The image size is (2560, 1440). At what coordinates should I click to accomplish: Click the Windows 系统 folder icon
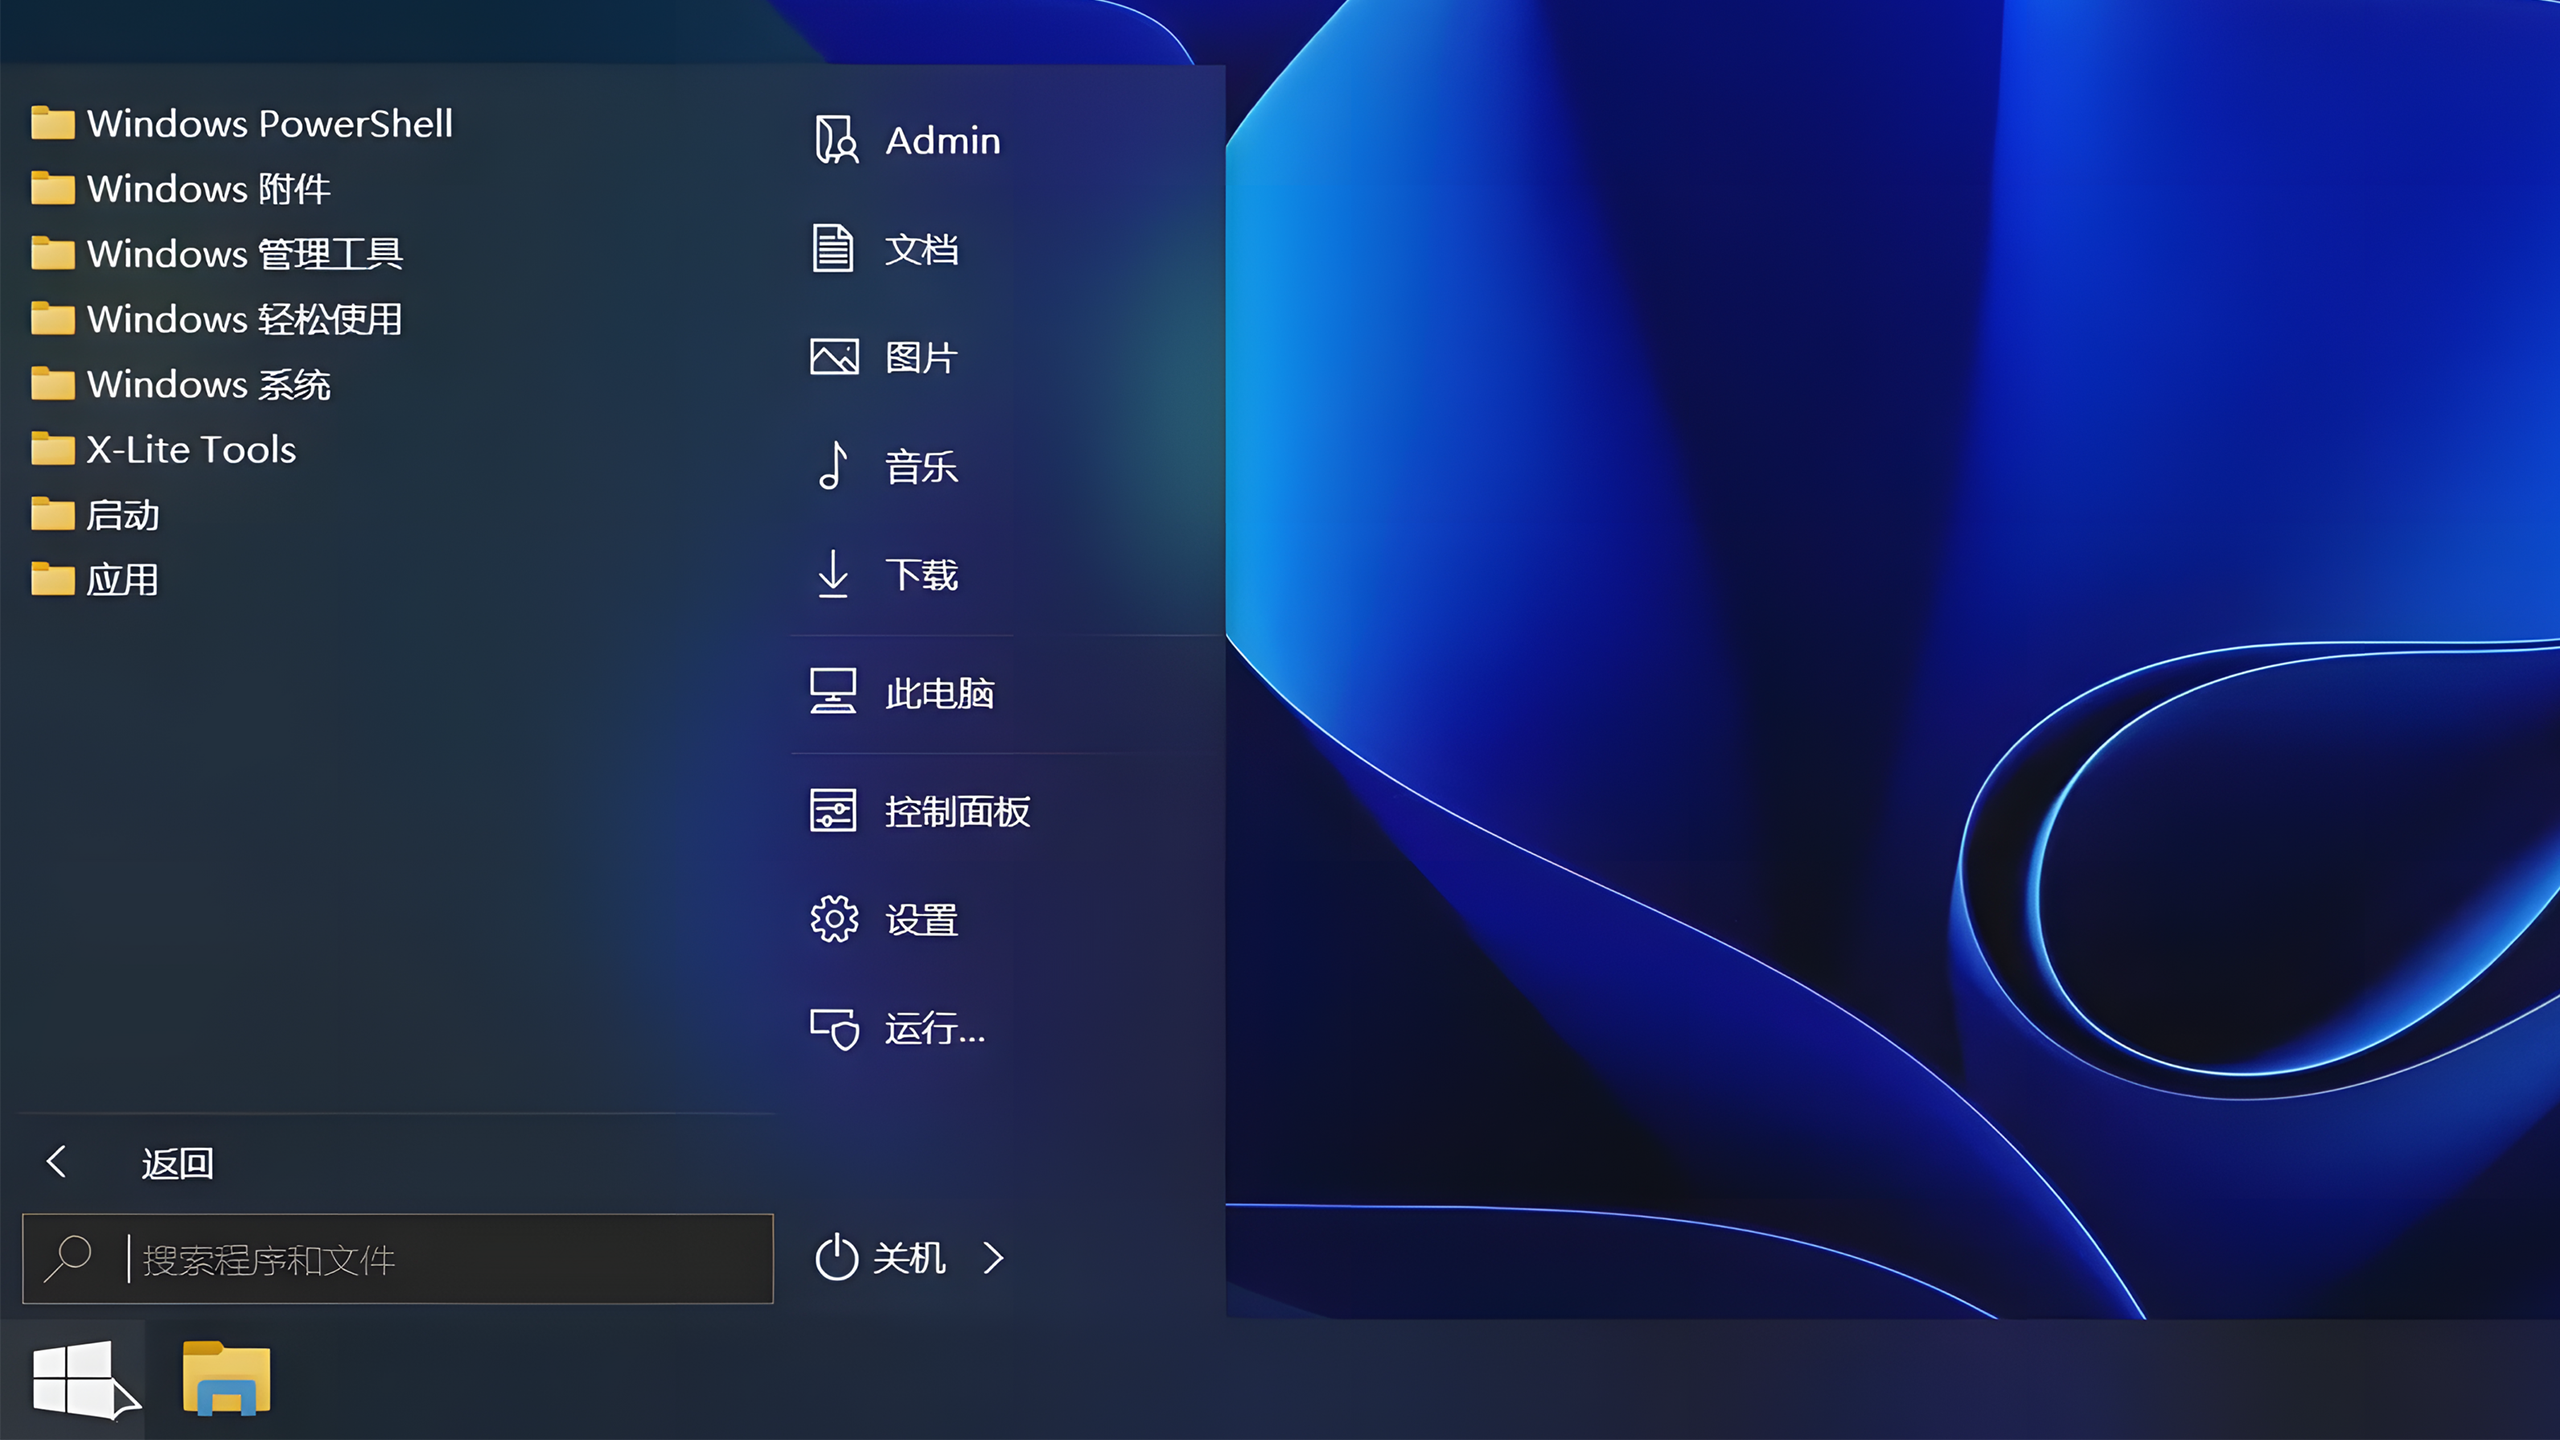point(53,384)
